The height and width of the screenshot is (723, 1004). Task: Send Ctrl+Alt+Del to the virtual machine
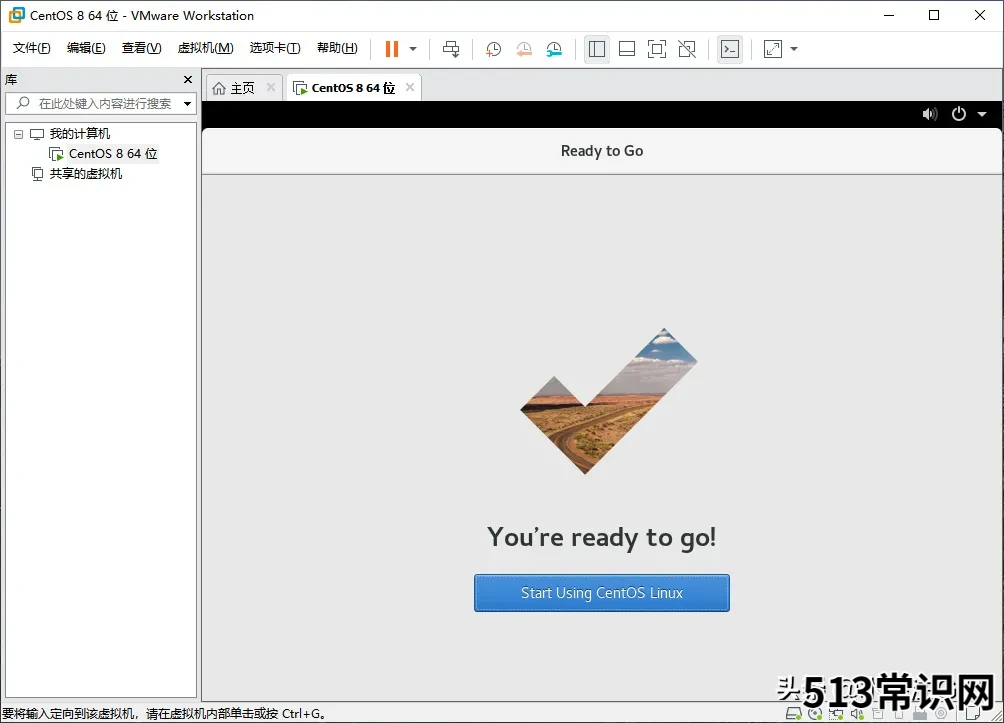click(451, 49)
